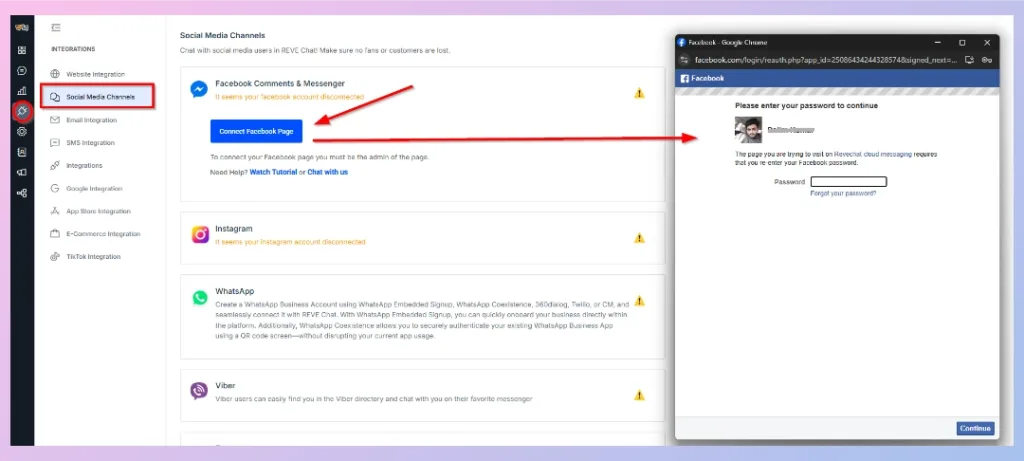Click the Facebook logo in blue header
This screenshot has height=461, width=1024.
pyautogui.click(x=703, y=78)
